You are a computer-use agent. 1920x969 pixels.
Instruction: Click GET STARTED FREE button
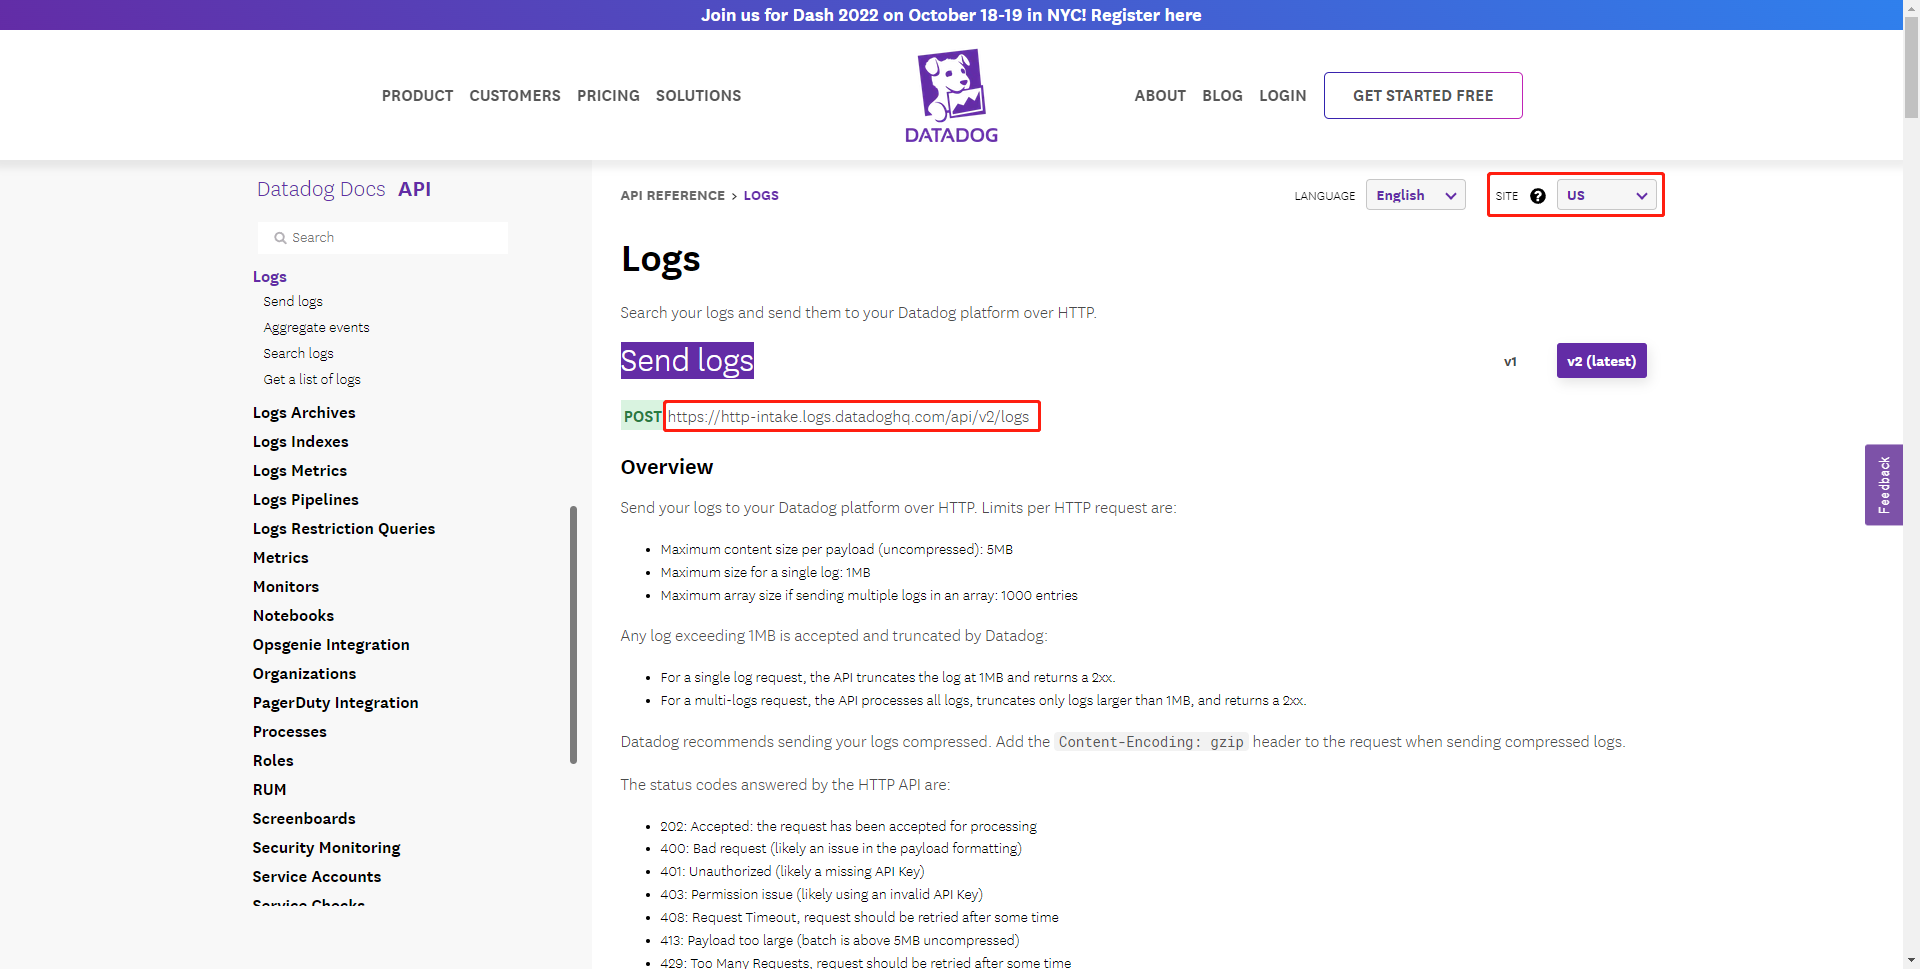tap(1422, 96)
